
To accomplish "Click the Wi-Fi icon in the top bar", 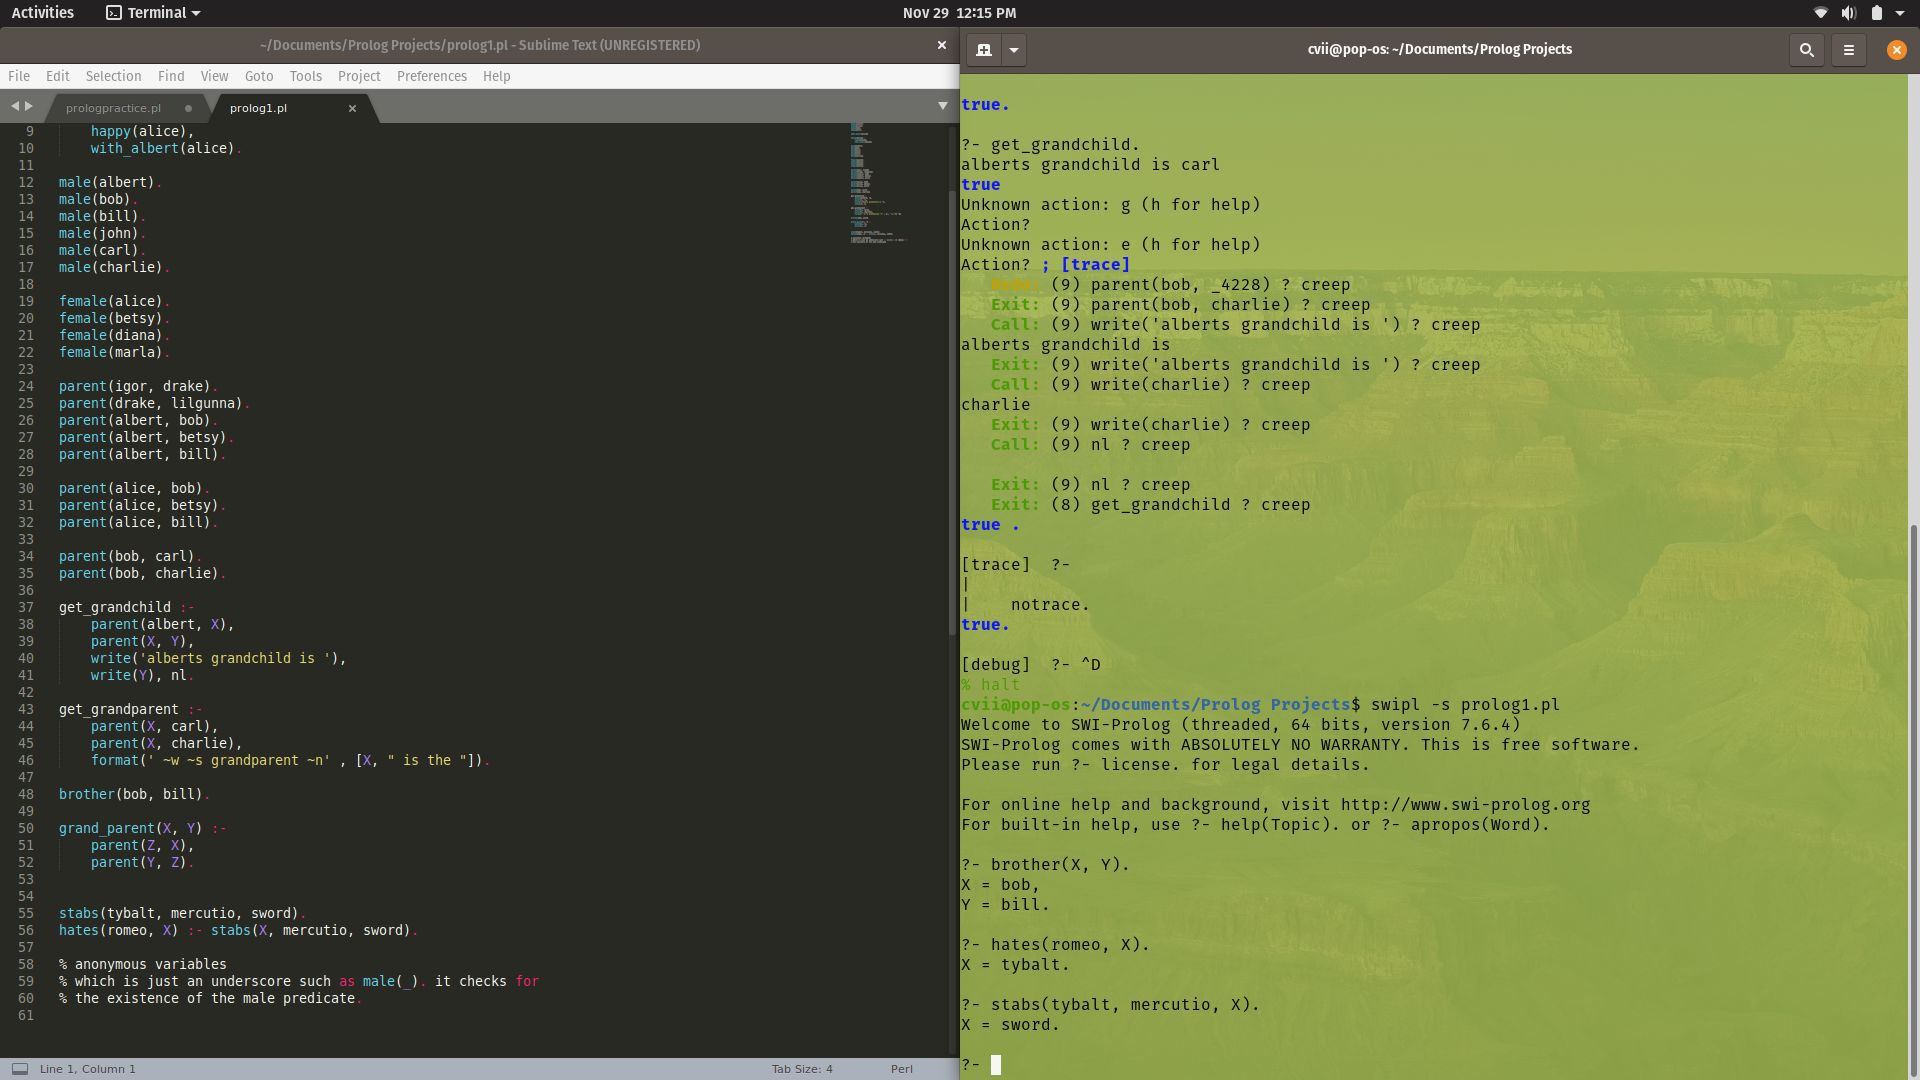I will [1820, 13].
